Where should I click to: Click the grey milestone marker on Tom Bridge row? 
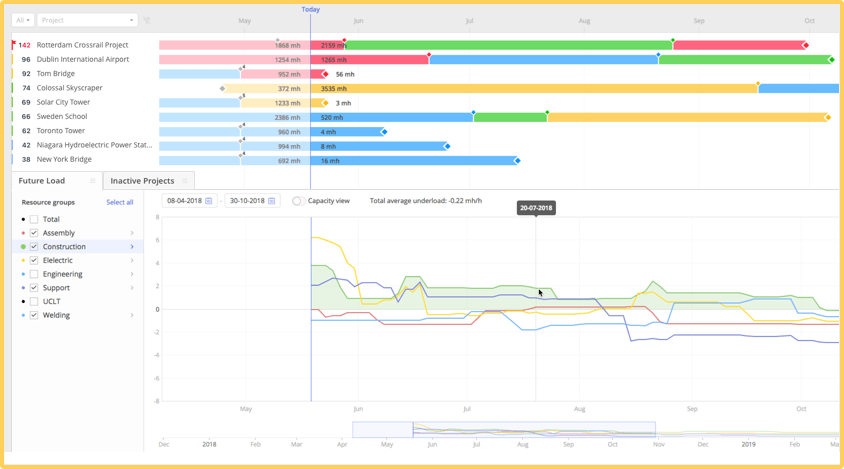[x=241, y=69]
